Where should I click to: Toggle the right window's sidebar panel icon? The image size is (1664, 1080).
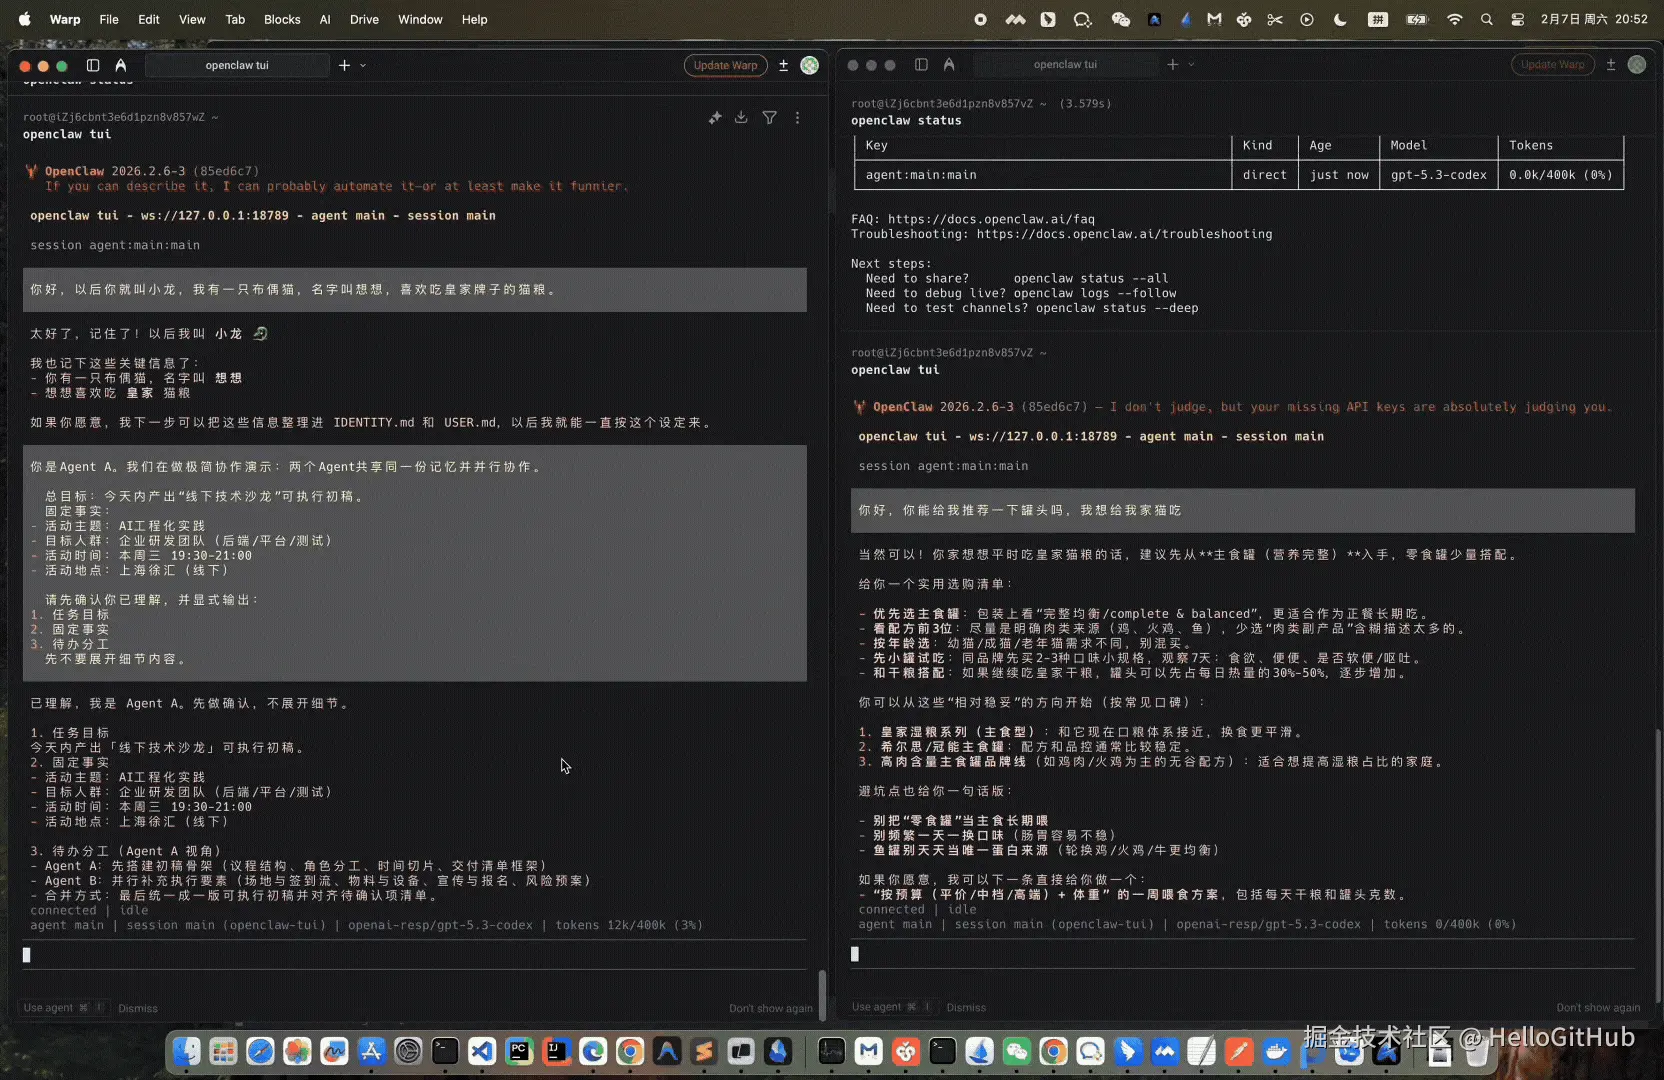click(921, 65)
